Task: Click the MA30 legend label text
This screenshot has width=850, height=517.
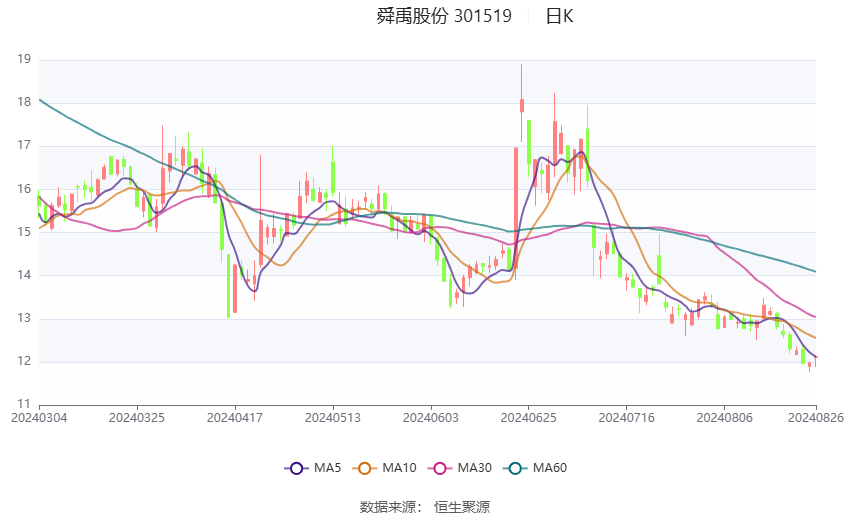Action: (x=474, y=468)
